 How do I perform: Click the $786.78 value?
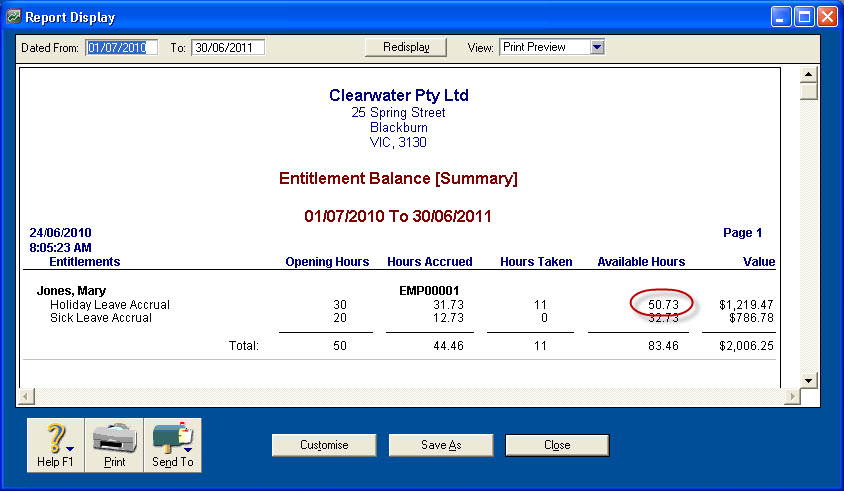pos(751,318)
